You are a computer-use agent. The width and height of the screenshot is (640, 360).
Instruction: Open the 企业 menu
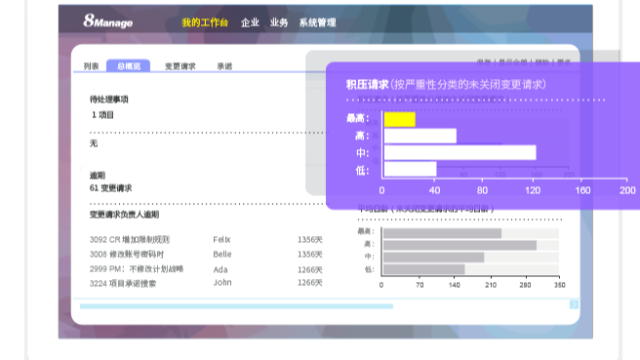click(x=250, y=22)
